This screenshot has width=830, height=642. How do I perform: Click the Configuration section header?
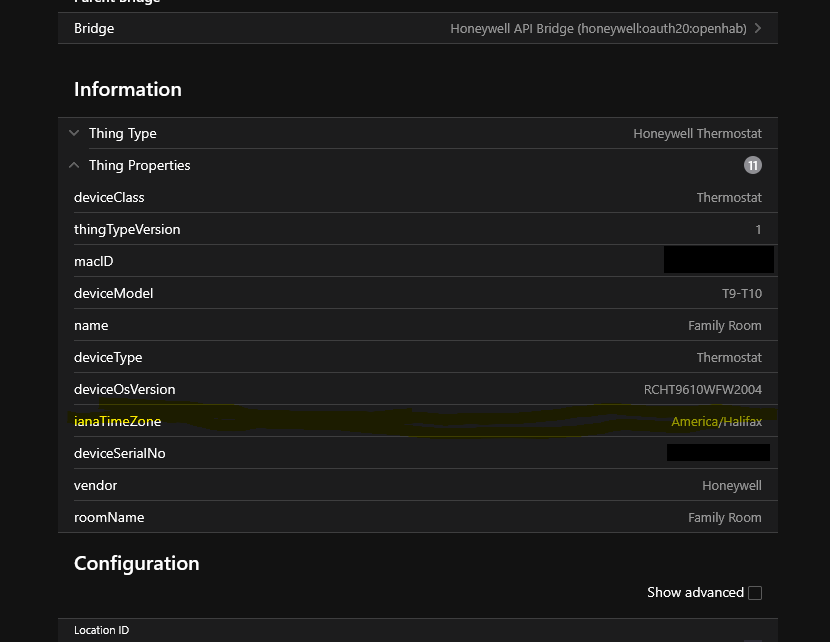tap(136, 563)
